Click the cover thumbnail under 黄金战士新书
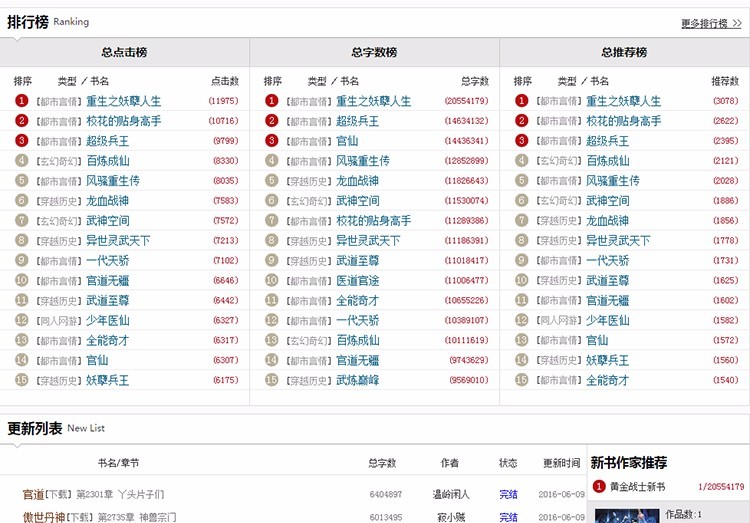750x523 pixels. (x=627, y=516)
